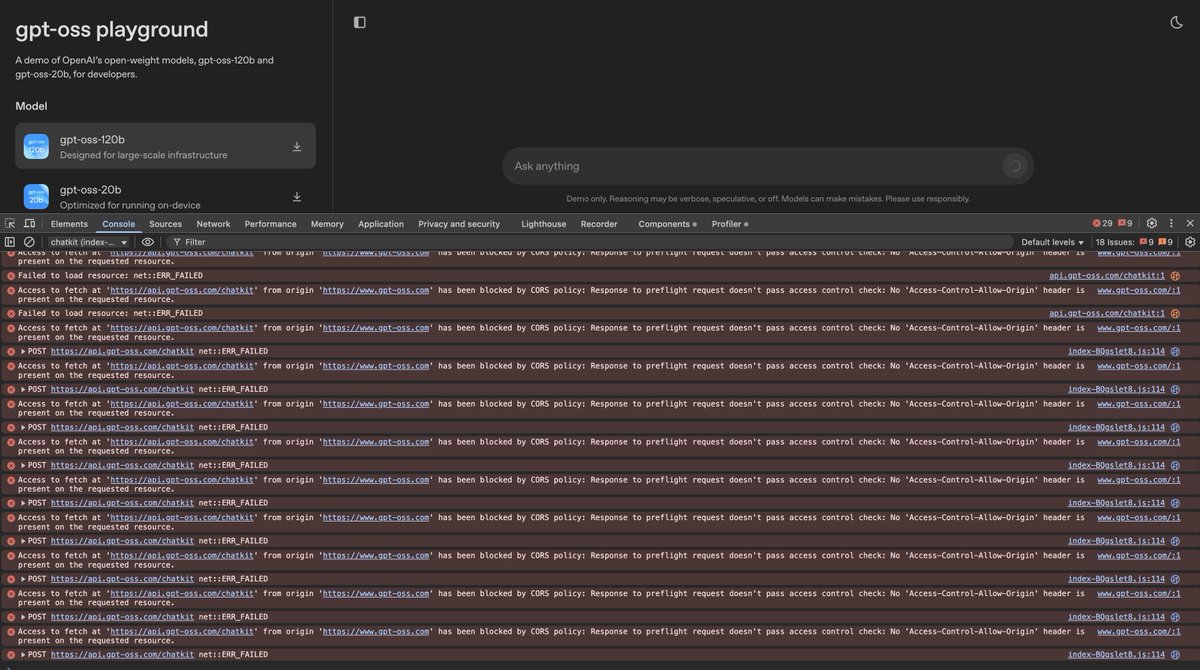This screenshot has width=1200, height=670.
Task: Open the 18 Issues summary
Action: (x=1134, y=242)
